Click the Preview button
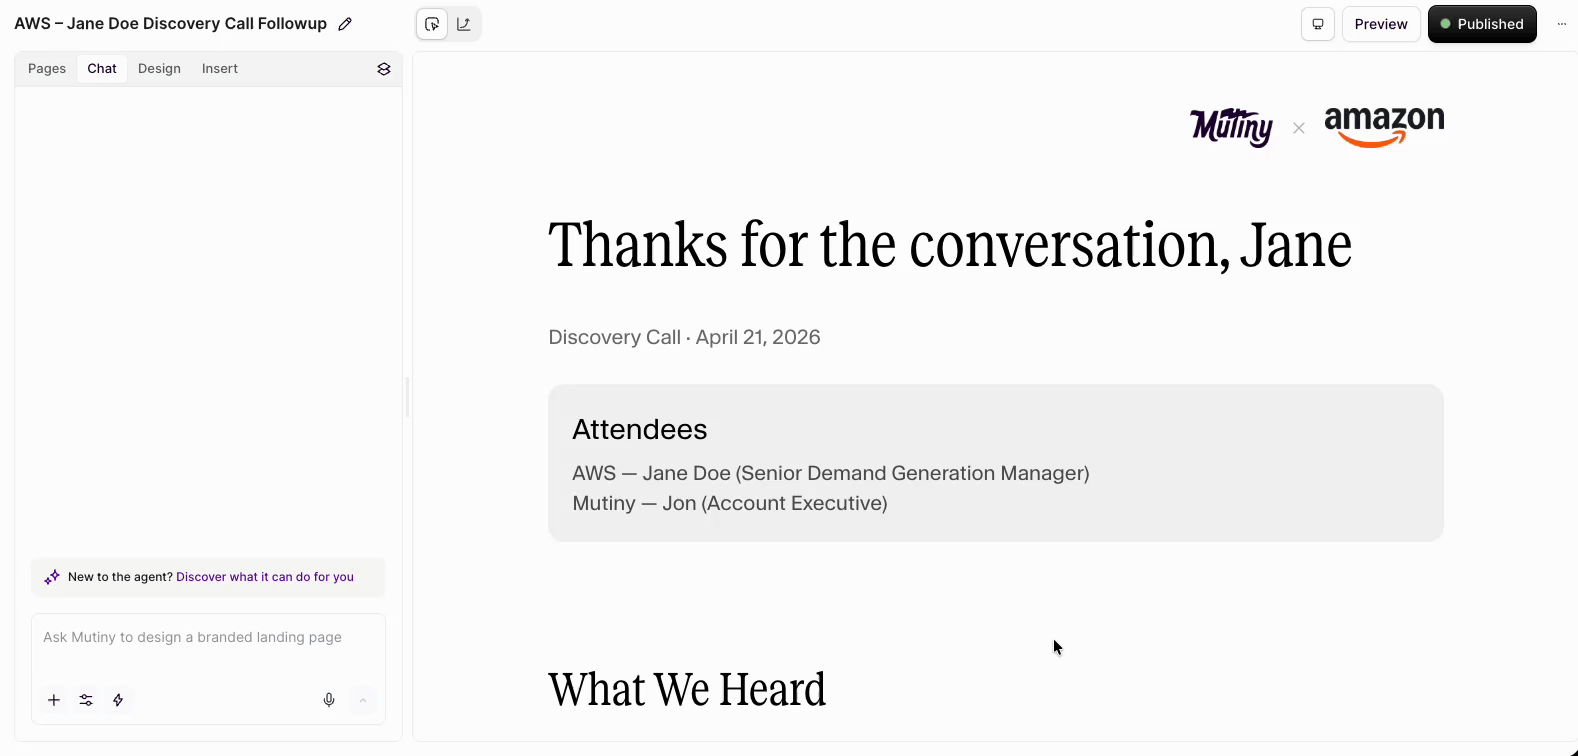Viewport: 1578px width, 756px height. pyautogui.click(x=1381, y=24)
